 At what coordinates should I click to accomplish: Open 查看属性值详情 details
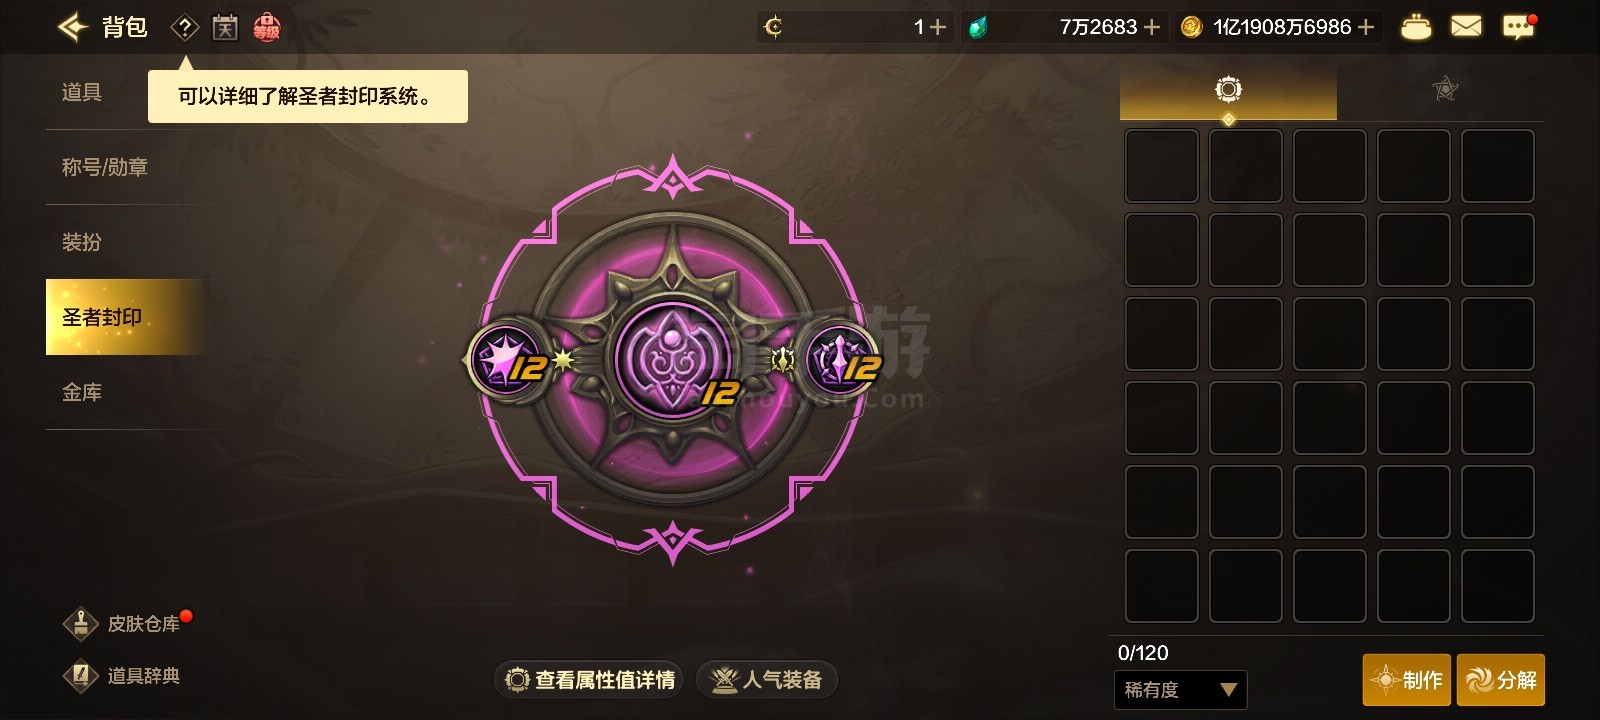pyautogui.click(x=590, y=680)
